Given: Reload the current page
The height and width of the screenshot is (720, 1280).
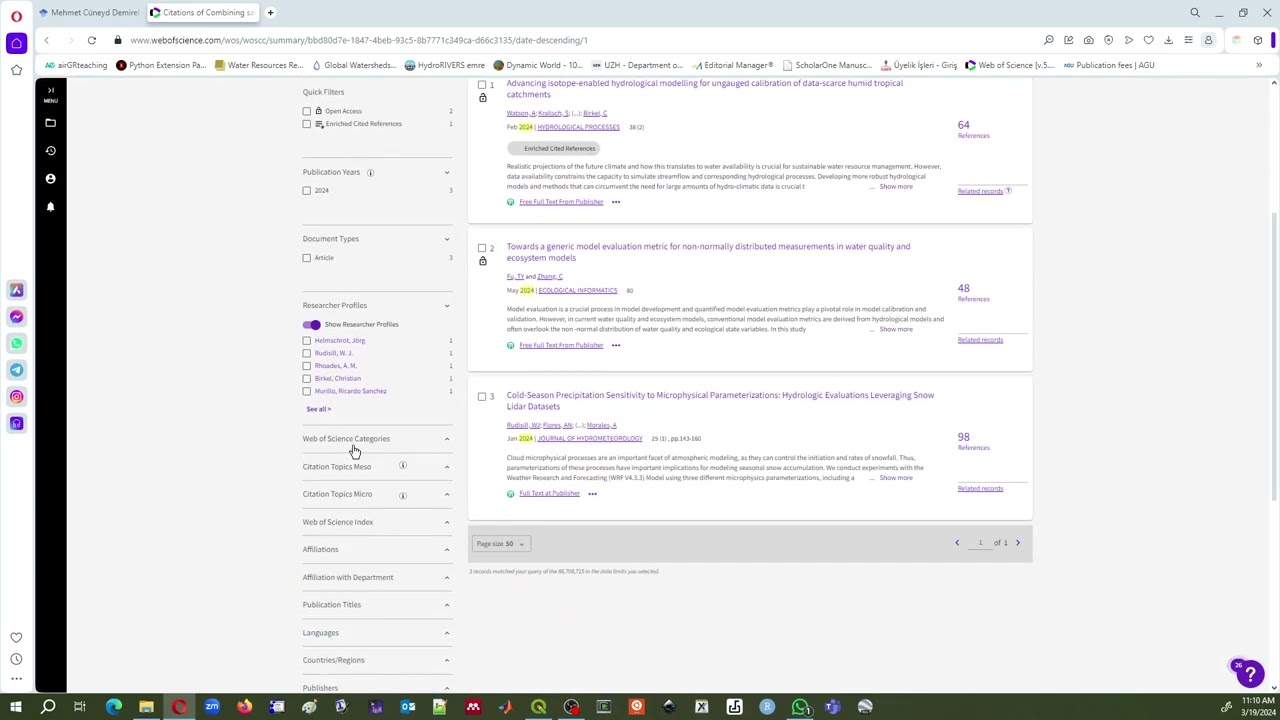Looking at the screenshot, I should coord(91,40).
